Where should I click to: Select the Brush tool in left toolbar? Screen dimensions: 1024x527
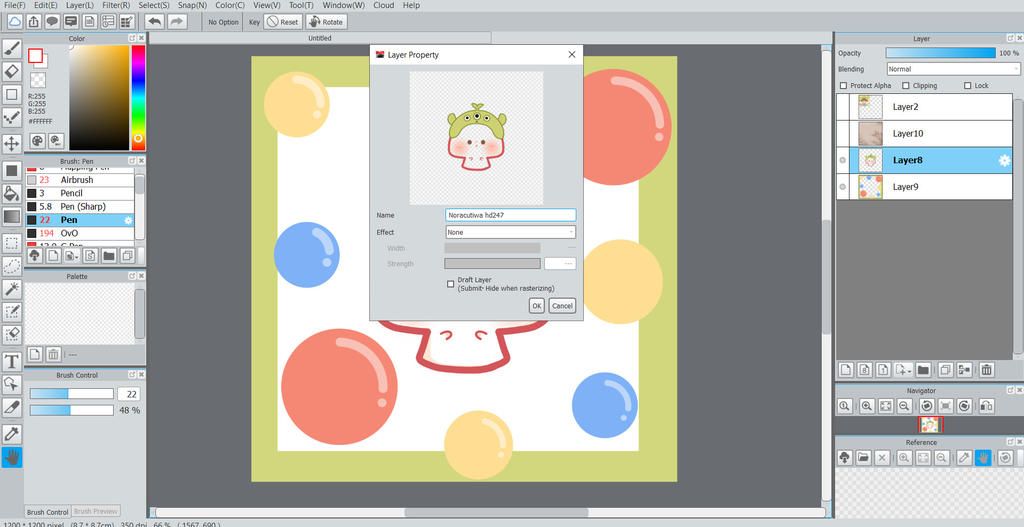tap(12, 48)
